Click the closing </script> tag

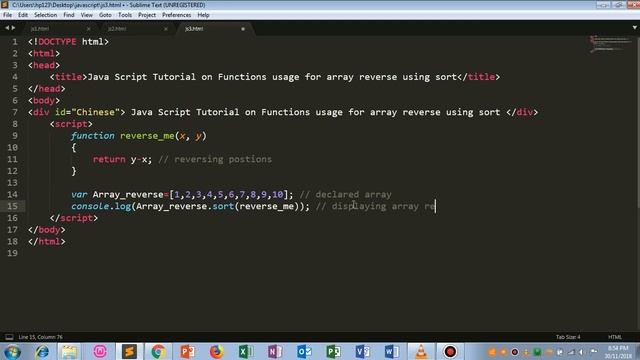(73, 218)
